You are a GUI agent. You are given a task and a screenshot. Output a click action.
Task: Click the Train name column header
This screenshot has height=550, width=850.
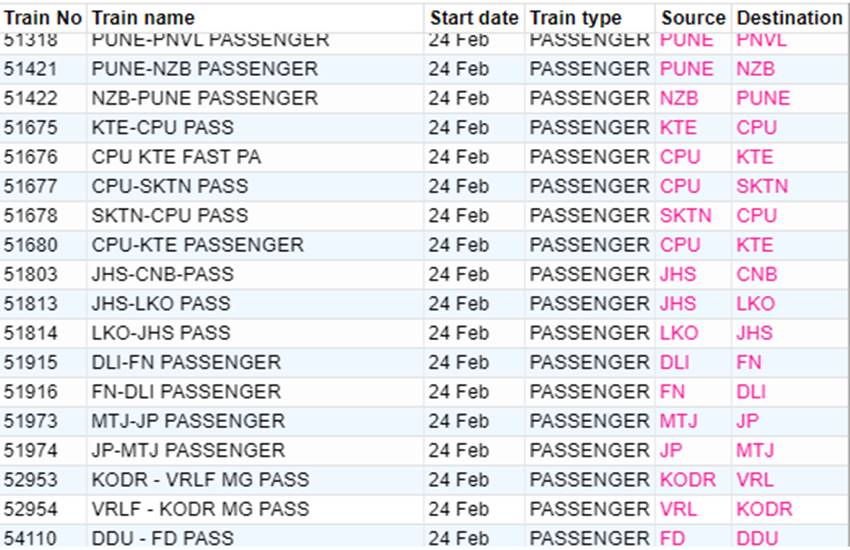(x=143, y=18)
